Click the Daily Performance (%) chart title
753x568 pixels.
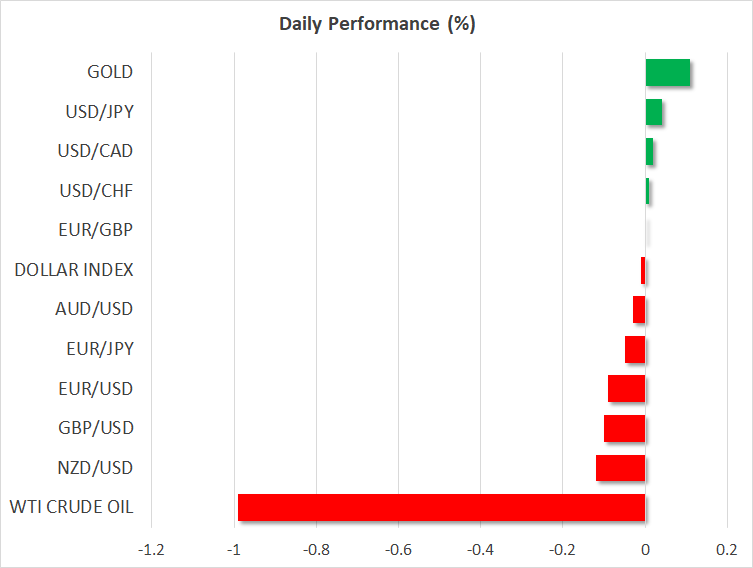[x=376, y=24]
